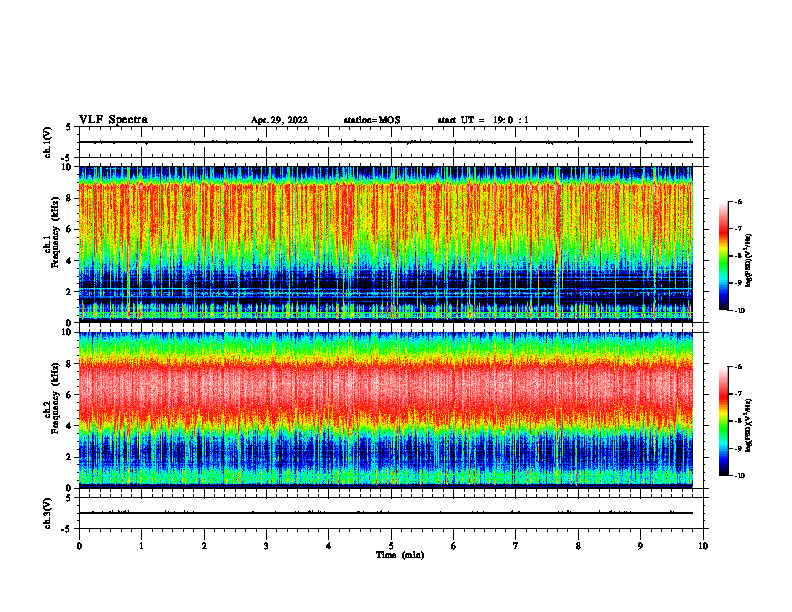The image size is (792, 612).
Task: Click the "-6" label on ch.2 color bar
Action: pyautogui.click(x=739, y=367)
